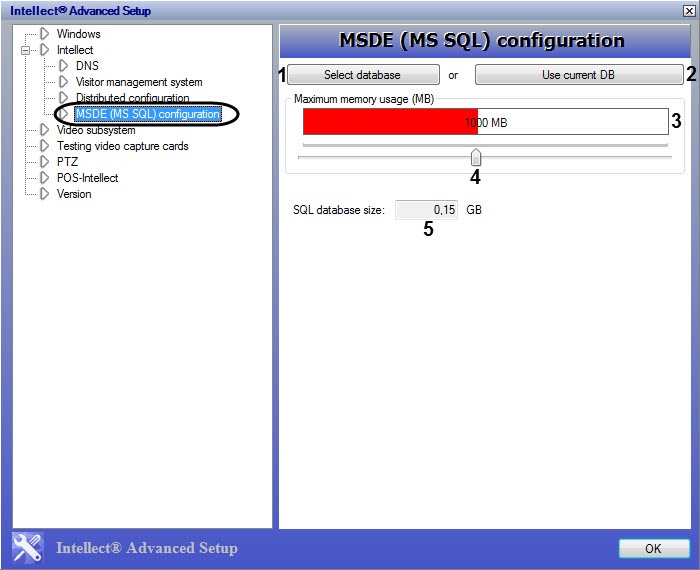This screenshot has height=570, width=700.
Task: Click the triangle icon beside Visitor management system
Action: coord(63,82)
